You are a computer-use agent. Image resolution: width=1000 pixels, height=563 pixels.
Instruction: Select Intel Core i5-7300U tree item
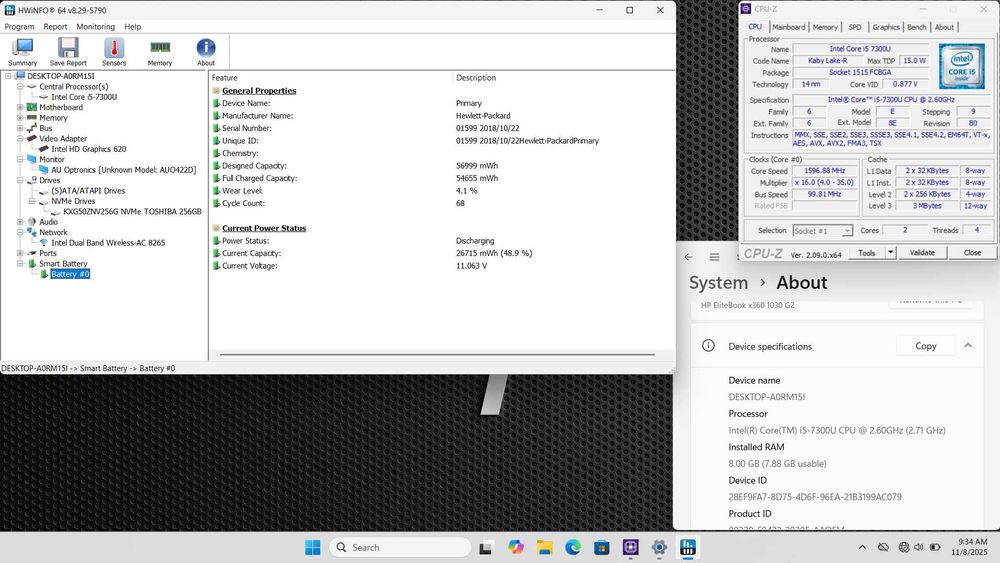(x=84, y=97)
